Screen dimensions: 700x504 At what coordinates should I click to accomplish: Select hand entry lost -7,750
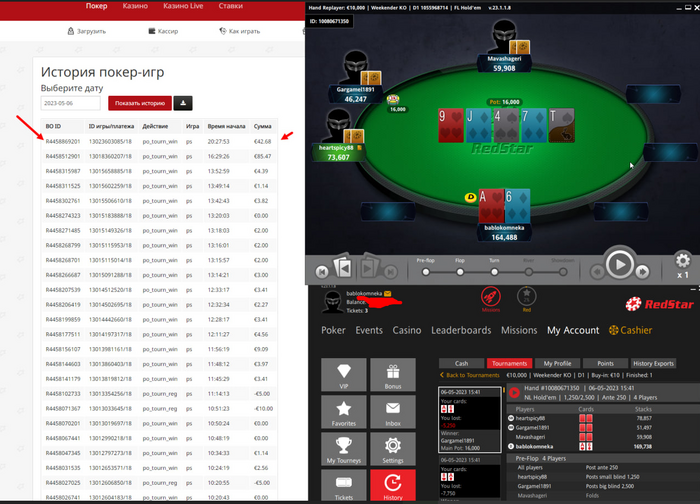tap(470, 478)
